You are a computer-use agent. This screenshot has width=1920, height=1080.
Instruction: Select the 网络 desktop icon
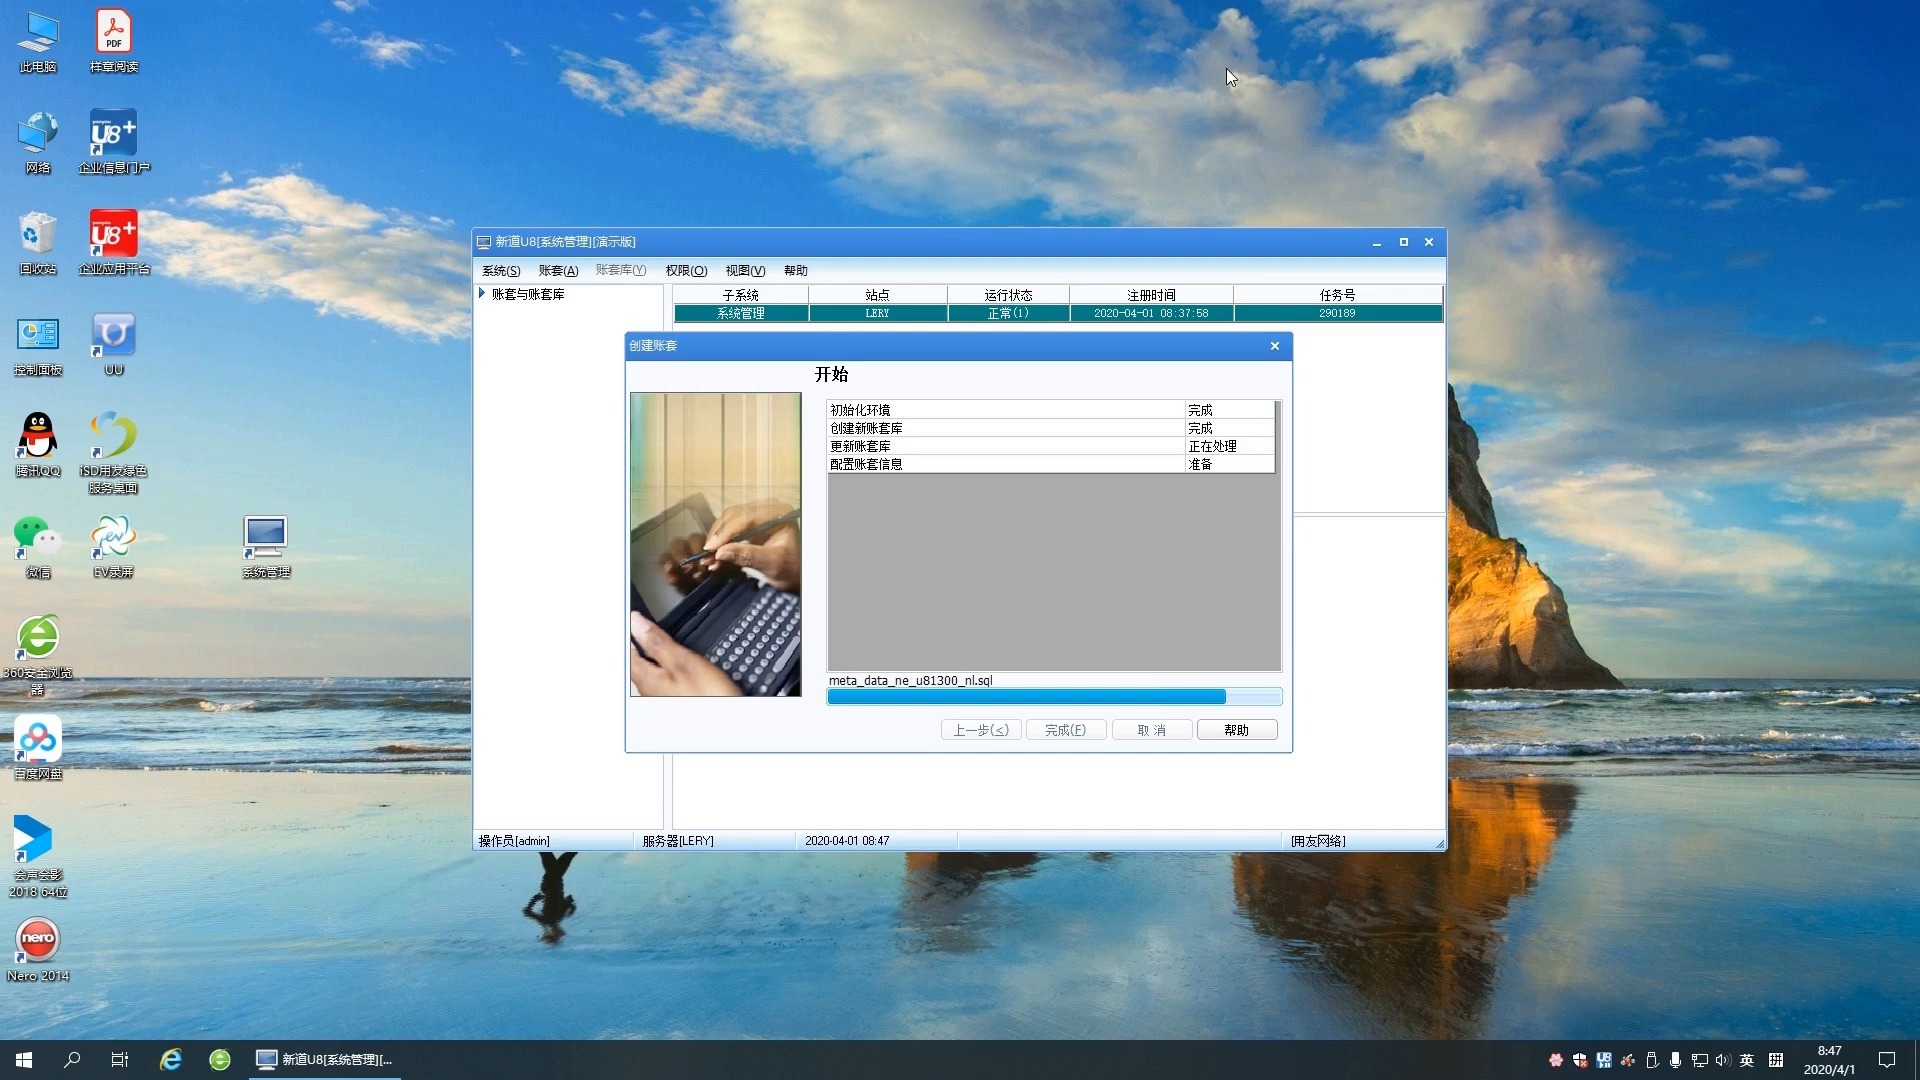(x=38, y=142)
